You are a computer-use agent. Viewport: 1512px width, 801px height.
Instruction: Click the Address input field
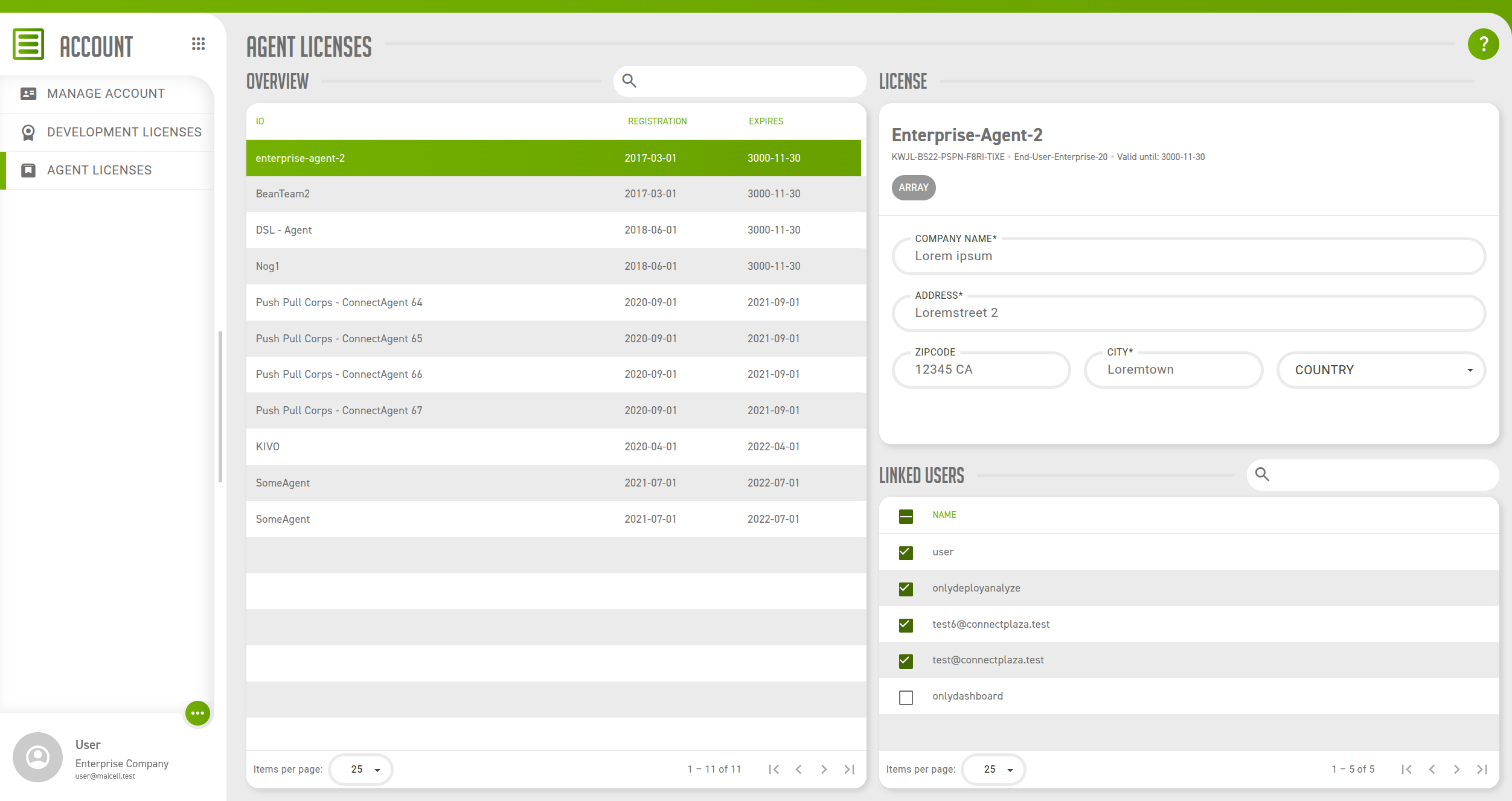[x=1189, y=313]
